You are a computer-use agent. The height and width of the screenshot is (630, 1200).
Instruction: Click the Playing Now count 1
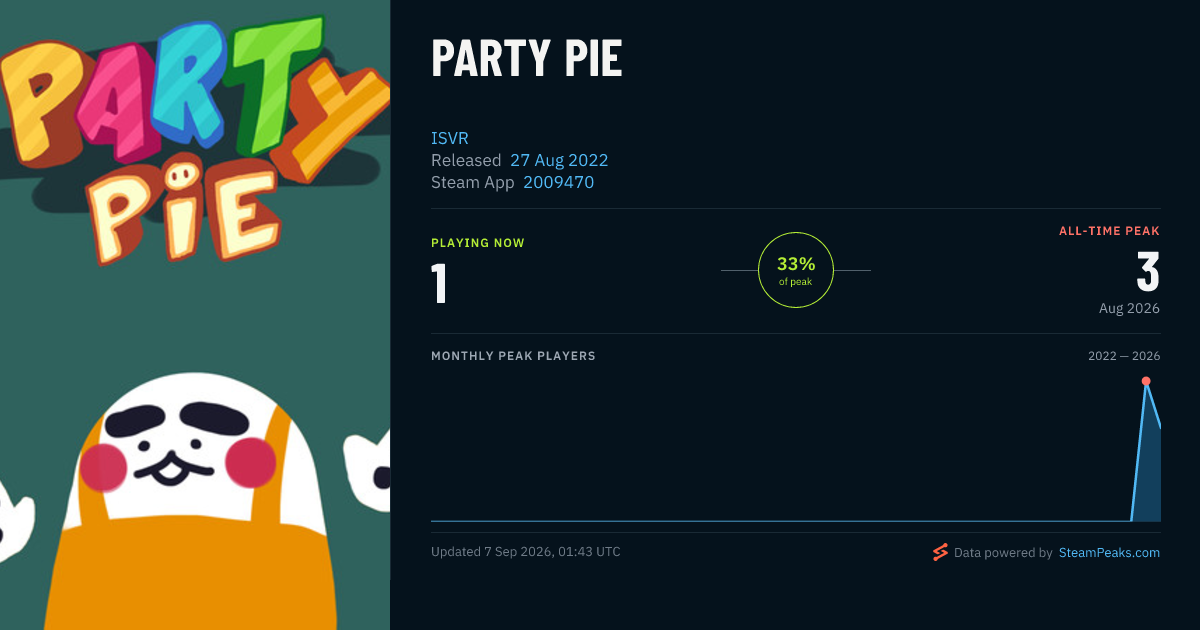click(439, 282)
